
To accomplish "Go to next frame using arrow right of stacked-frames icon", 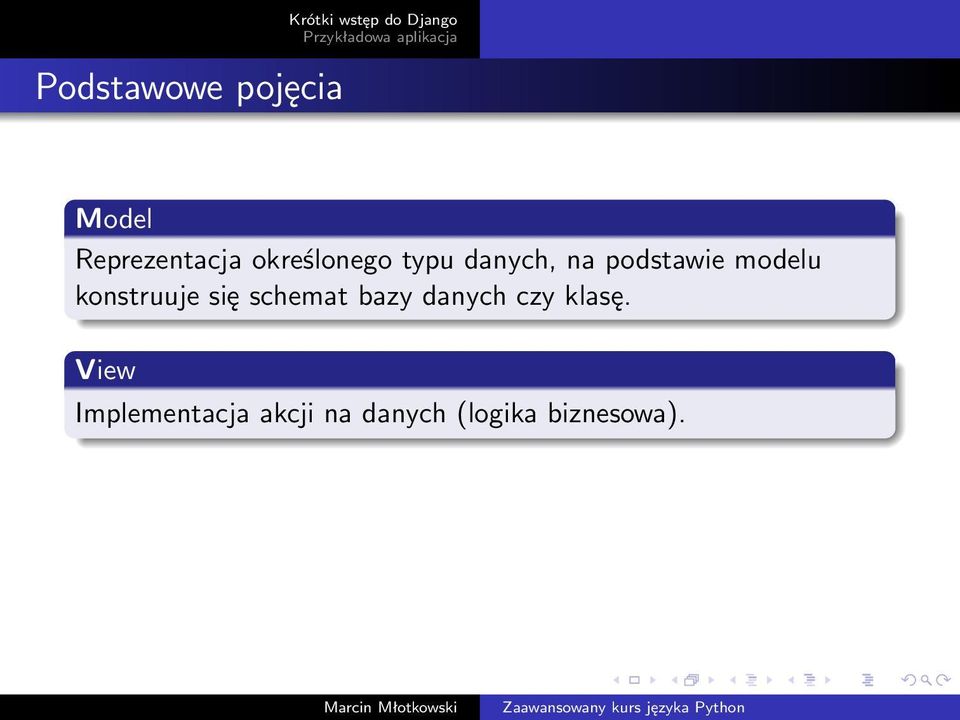I will pyautogui.click(x=711, y=680).
